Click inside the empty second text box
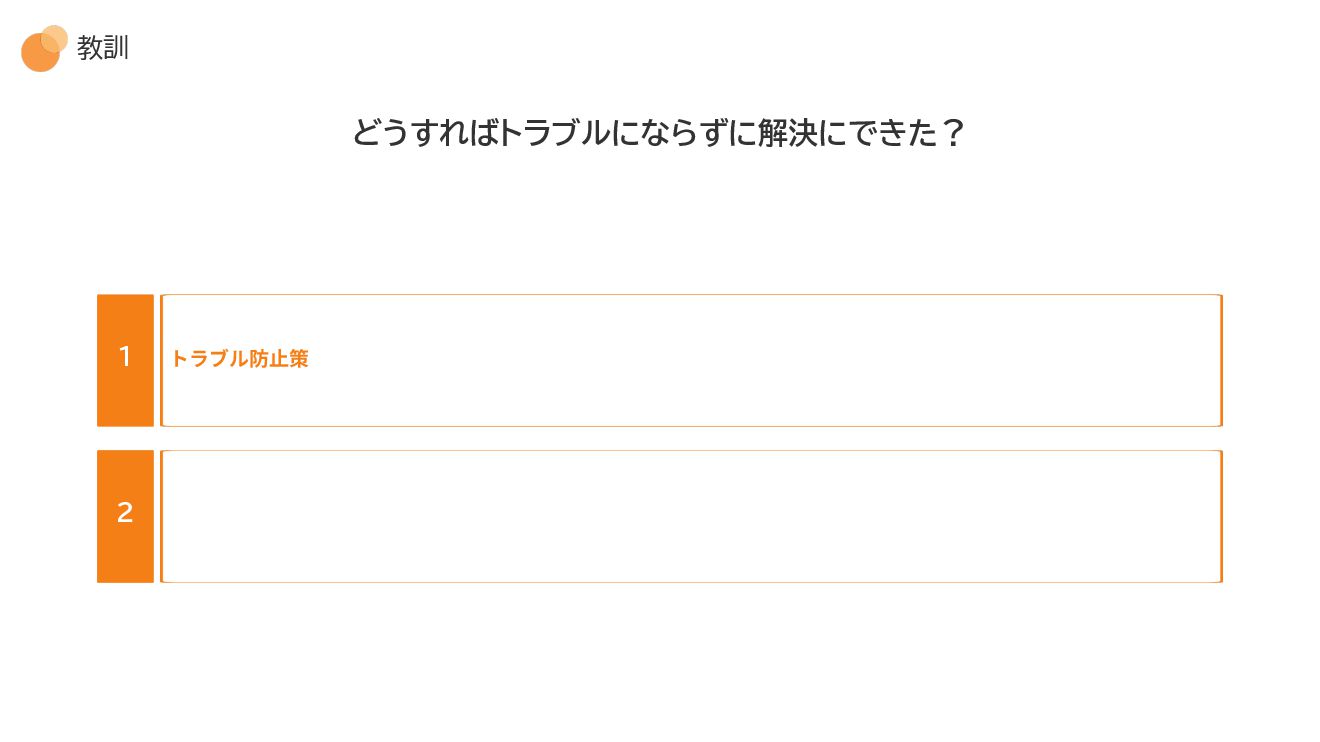 pos(690,516)
